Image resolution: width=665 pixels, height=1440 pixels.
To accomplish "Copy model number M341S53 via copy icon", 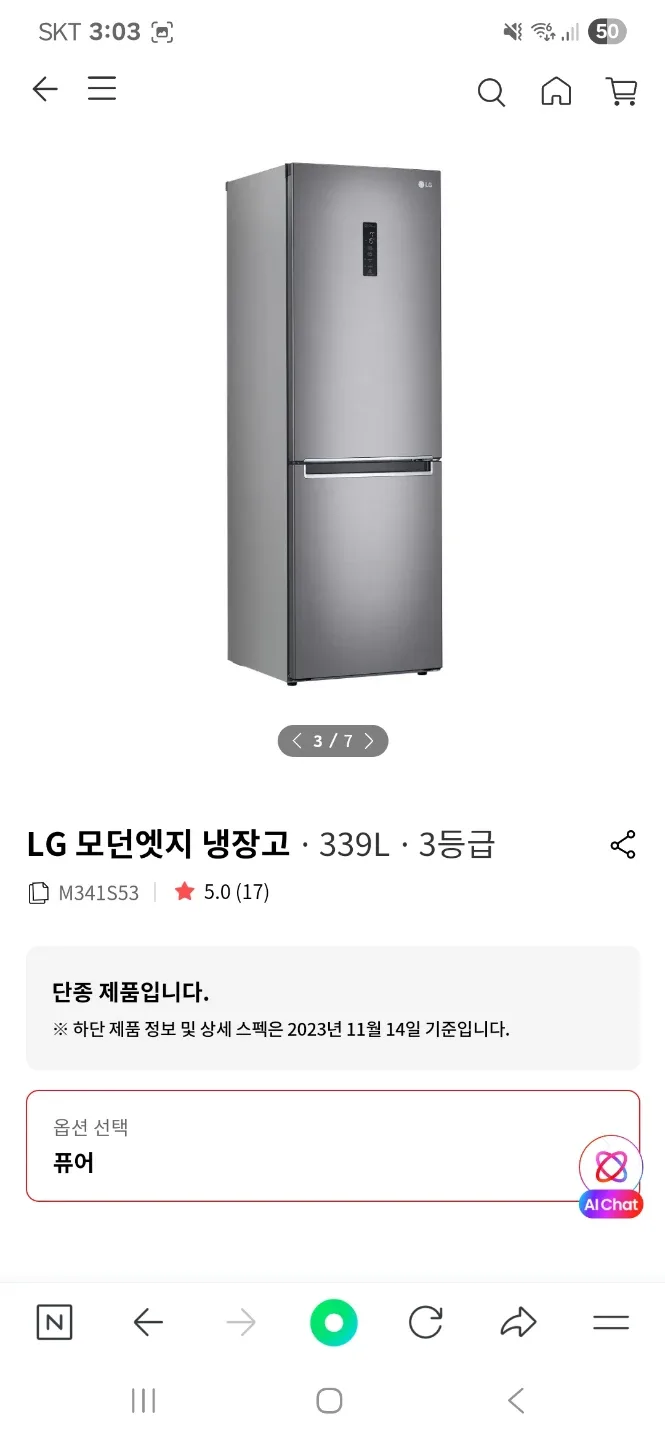I will click(38, 892).
